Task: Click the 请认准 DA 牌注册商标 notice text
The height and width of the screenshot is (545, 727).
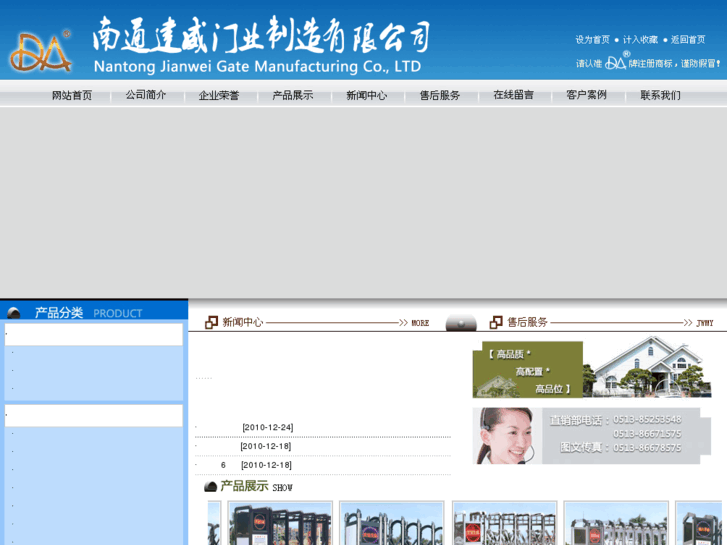Action: click(x=648, y=62)
